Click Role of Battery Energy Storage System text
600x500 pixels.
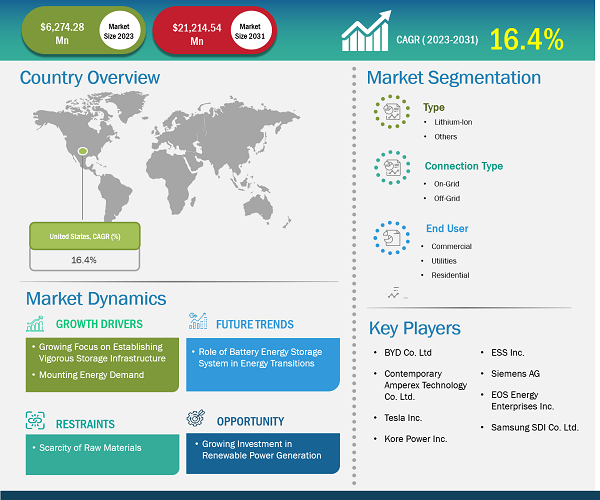[260, 358]
